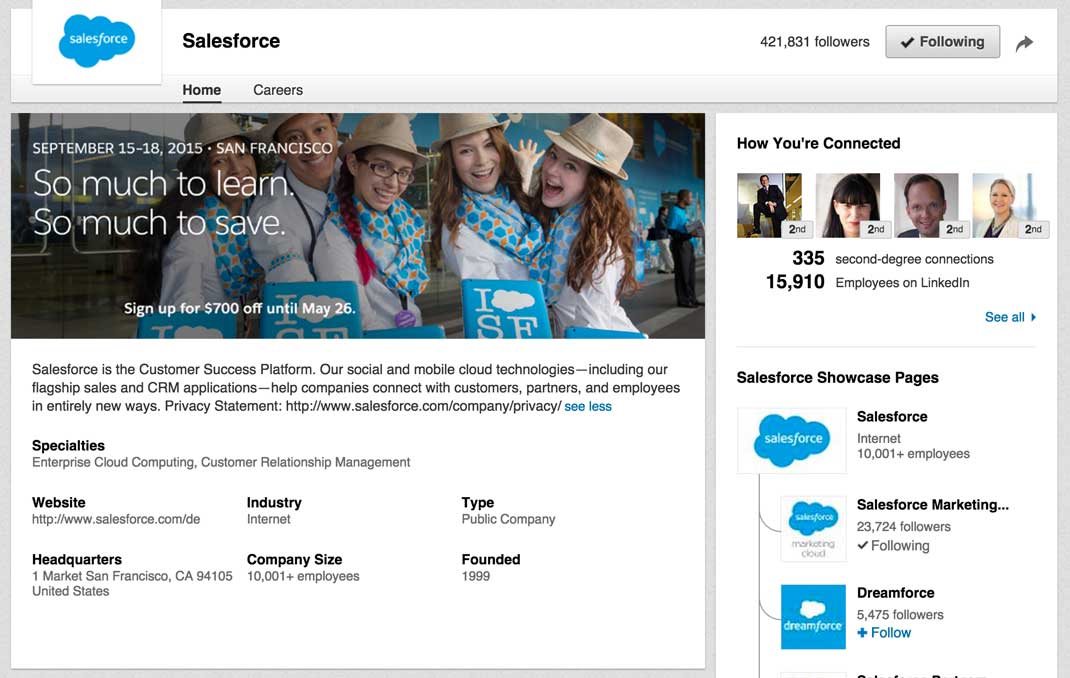
Task: Open the smiling man connection photo
Action: 927,205
